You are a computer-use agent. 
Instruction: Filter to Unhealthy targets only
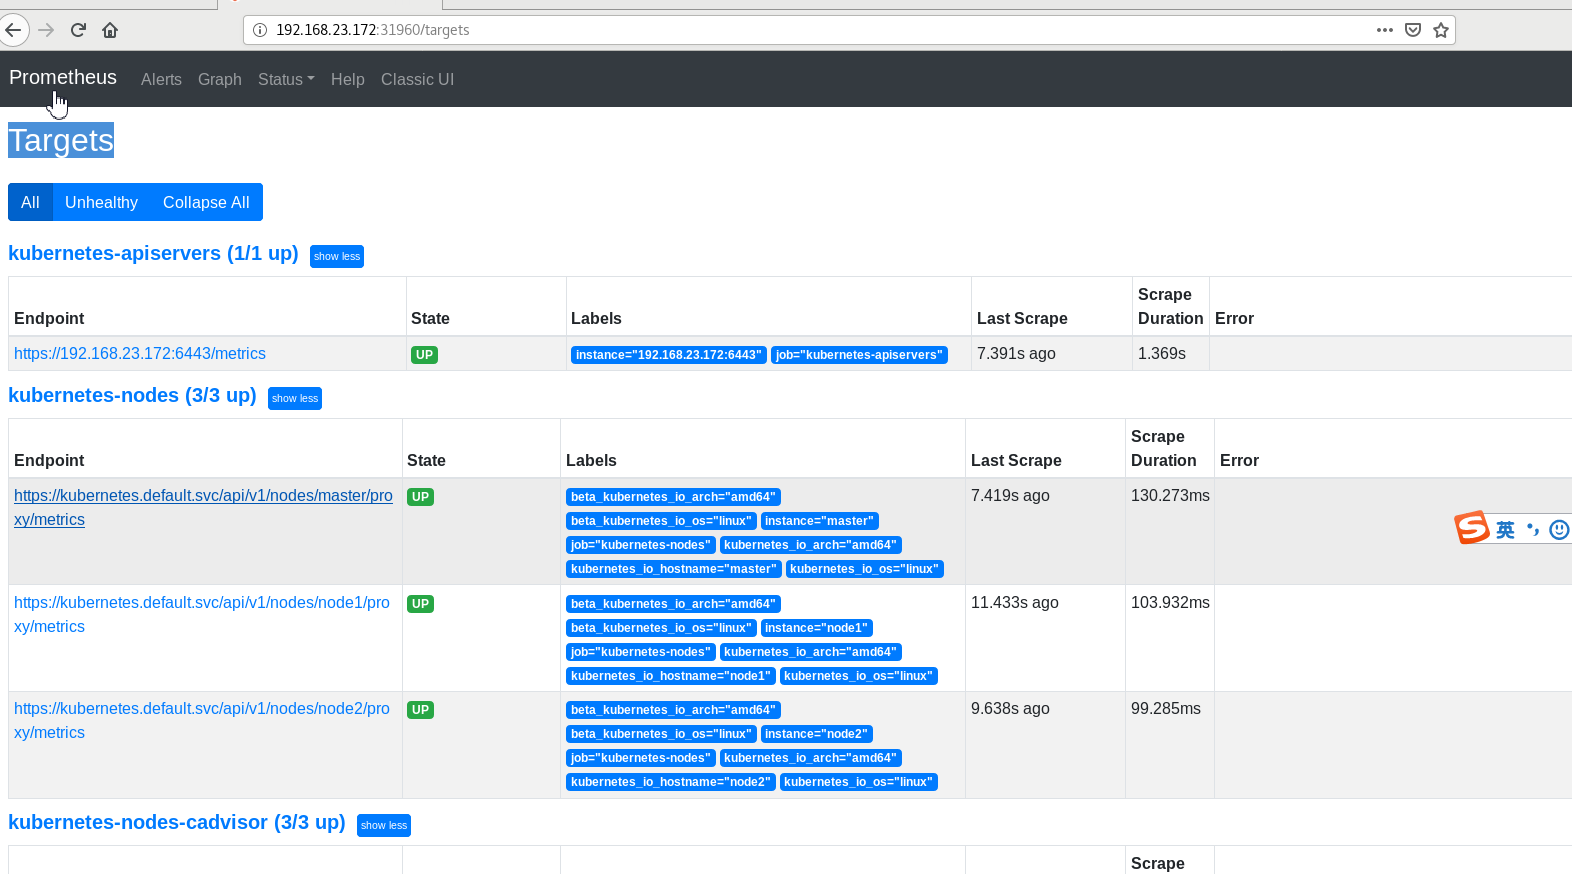click(x=101, y=202)
